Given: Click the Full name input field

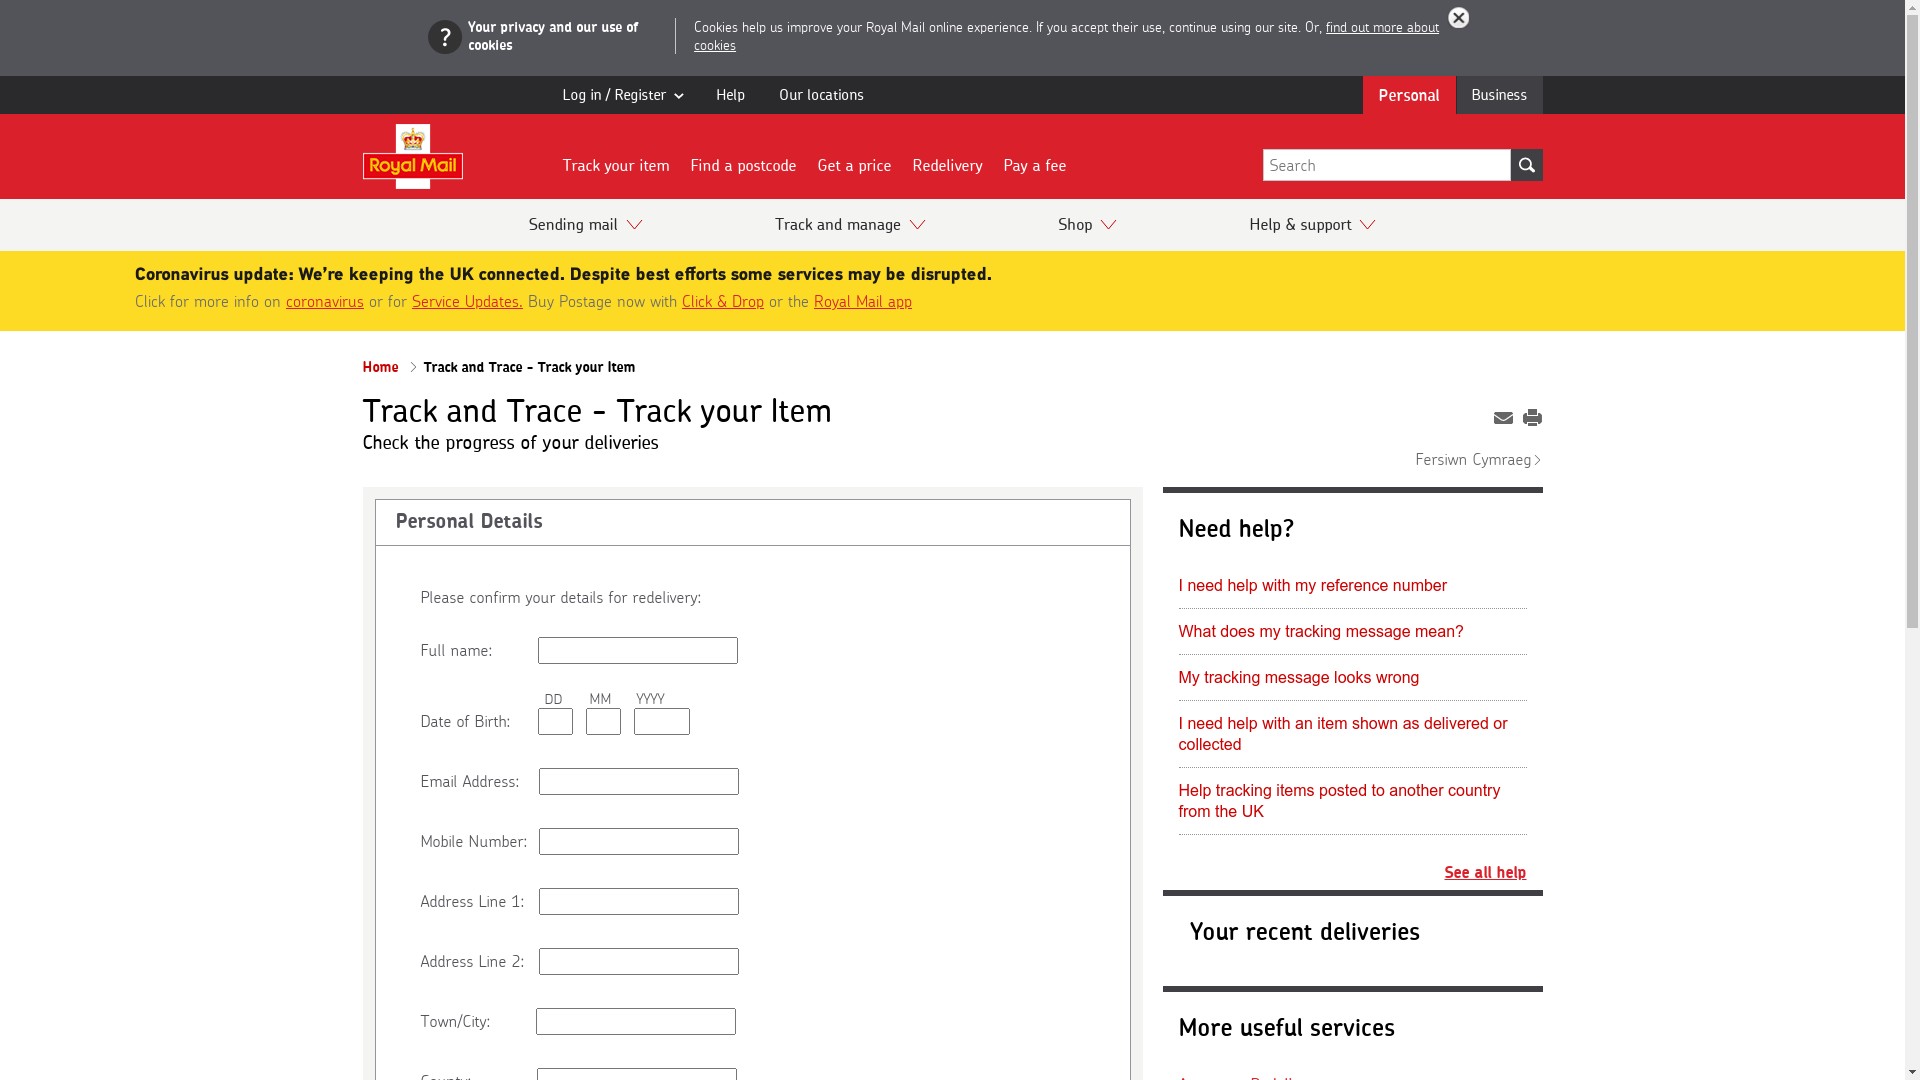Looking at the screenshot, I should (637, 650).
